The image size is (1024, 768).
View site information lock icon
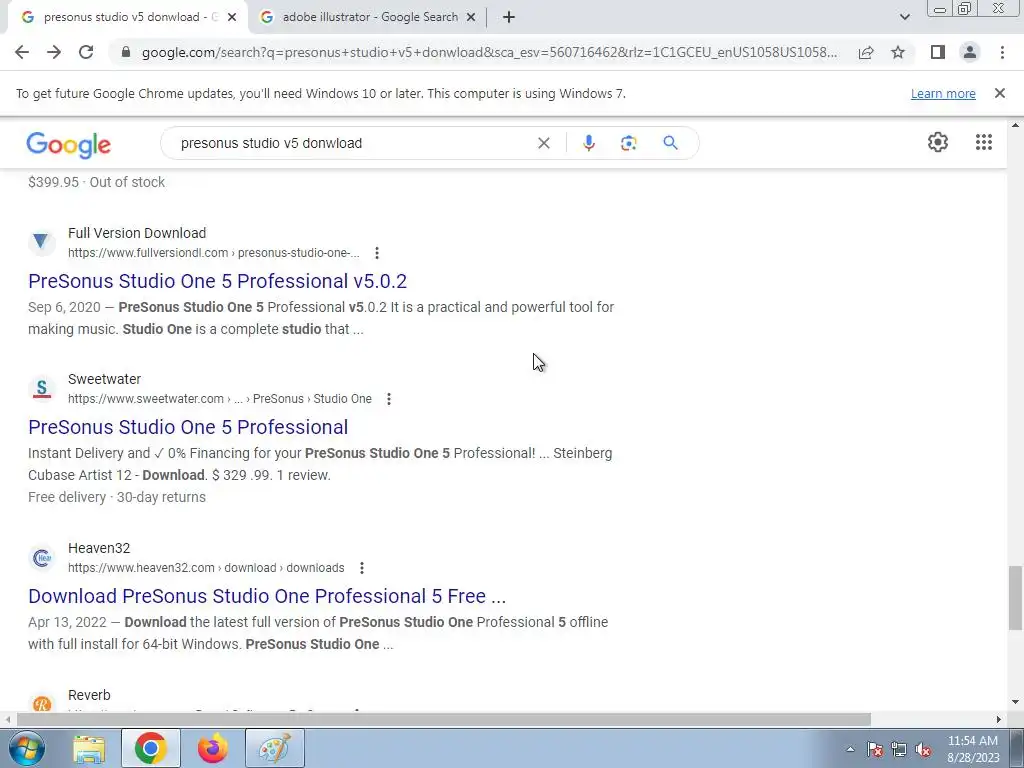[126, 52]
